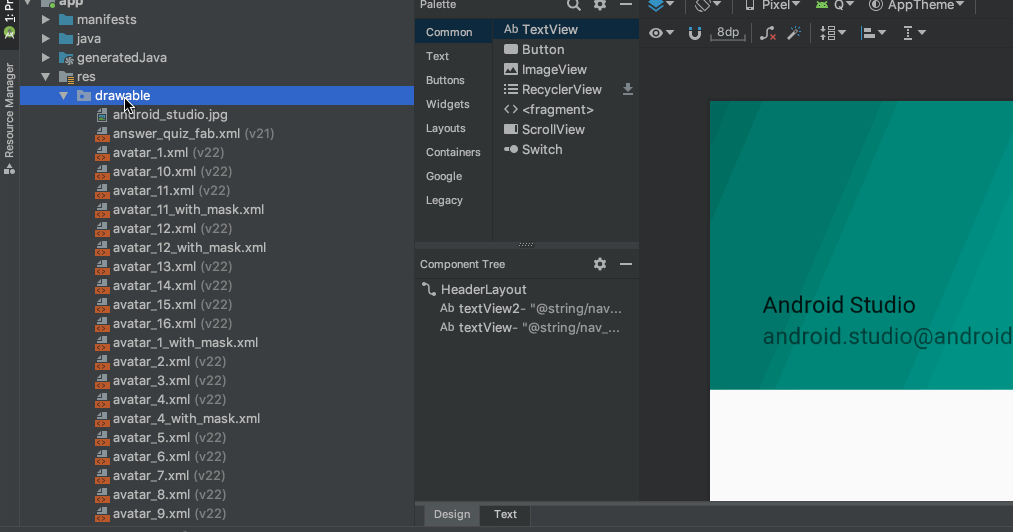Select the generatedJava folder icon
The image size is (1013, 532).
pos(66,58)
